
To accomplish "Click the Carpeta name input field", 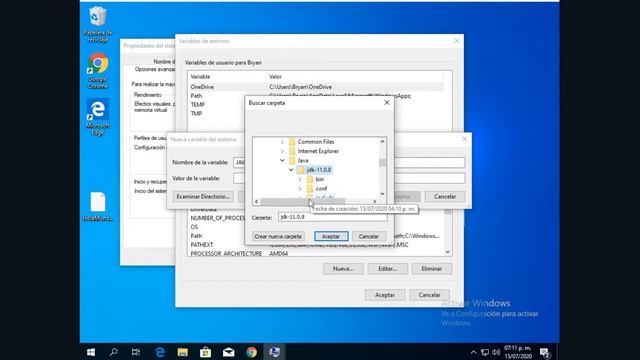I will click(333, 217).
